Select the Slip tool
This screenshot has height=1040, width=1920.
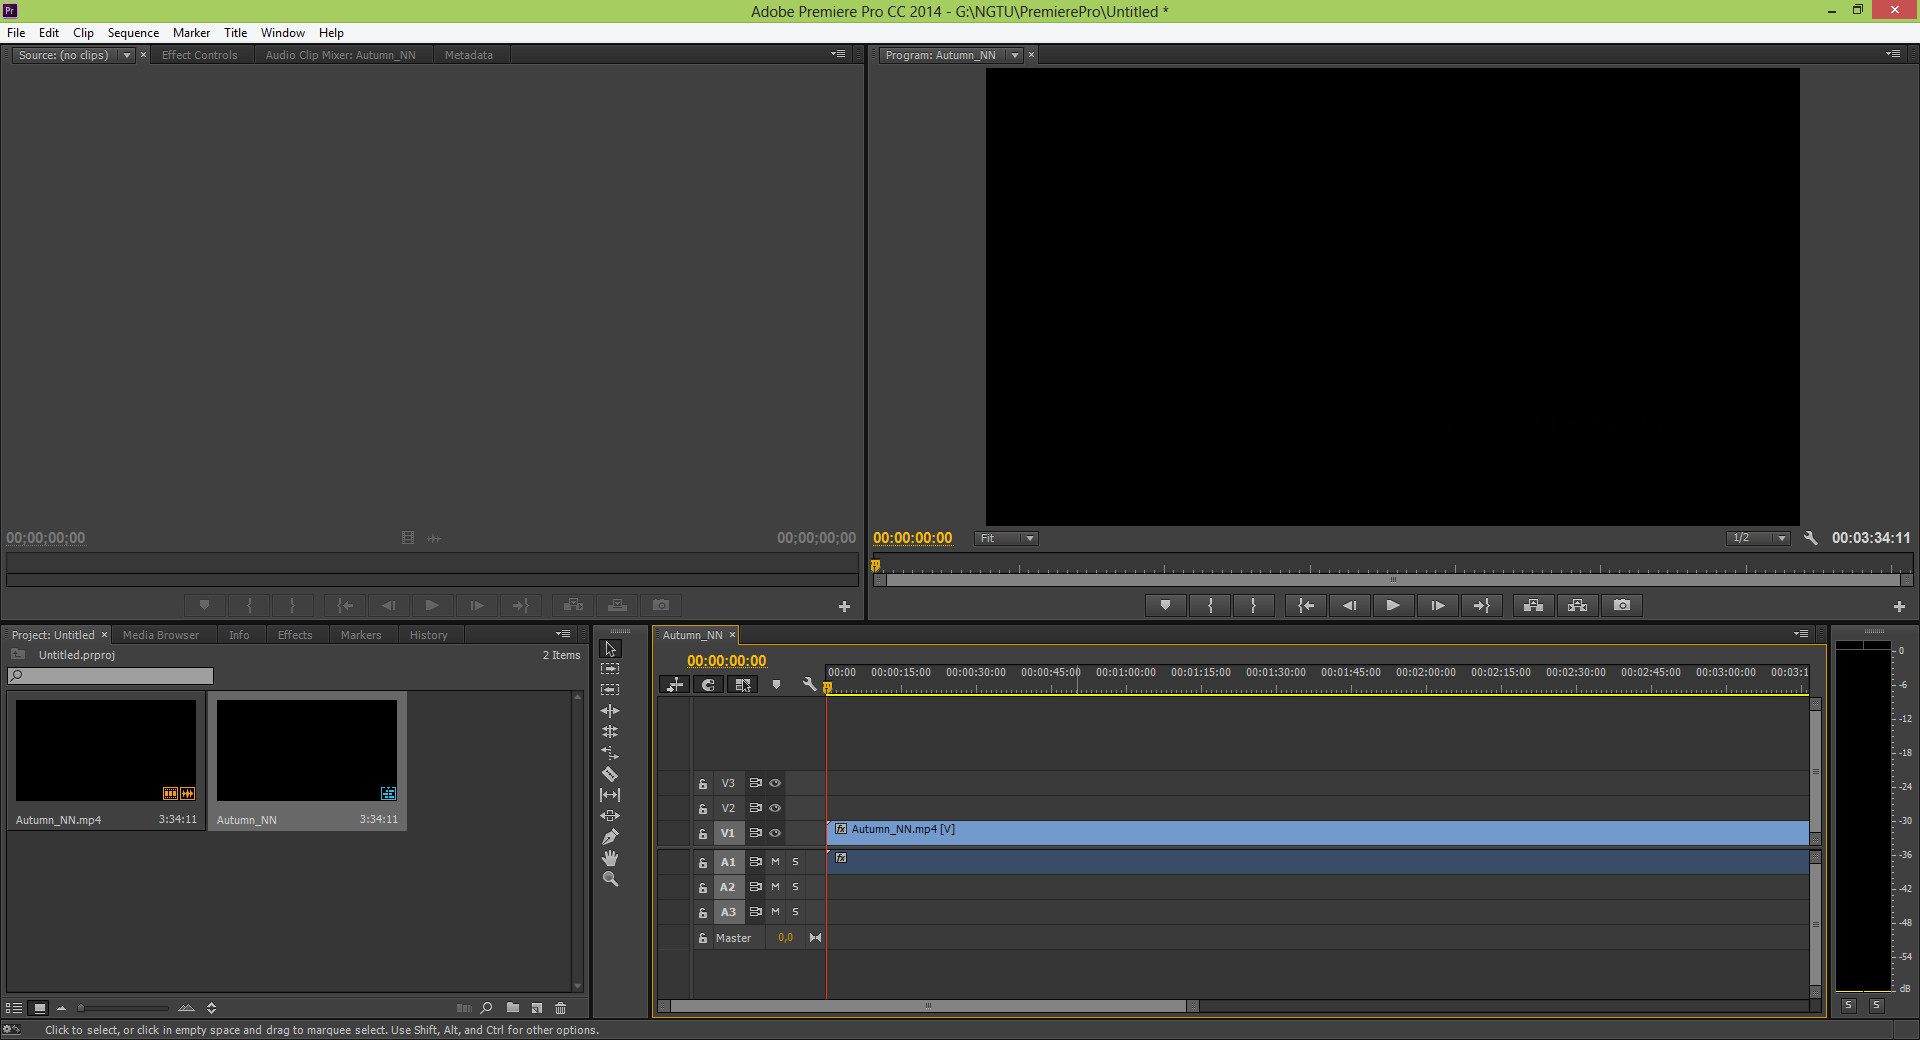click(x=610, y=795)
